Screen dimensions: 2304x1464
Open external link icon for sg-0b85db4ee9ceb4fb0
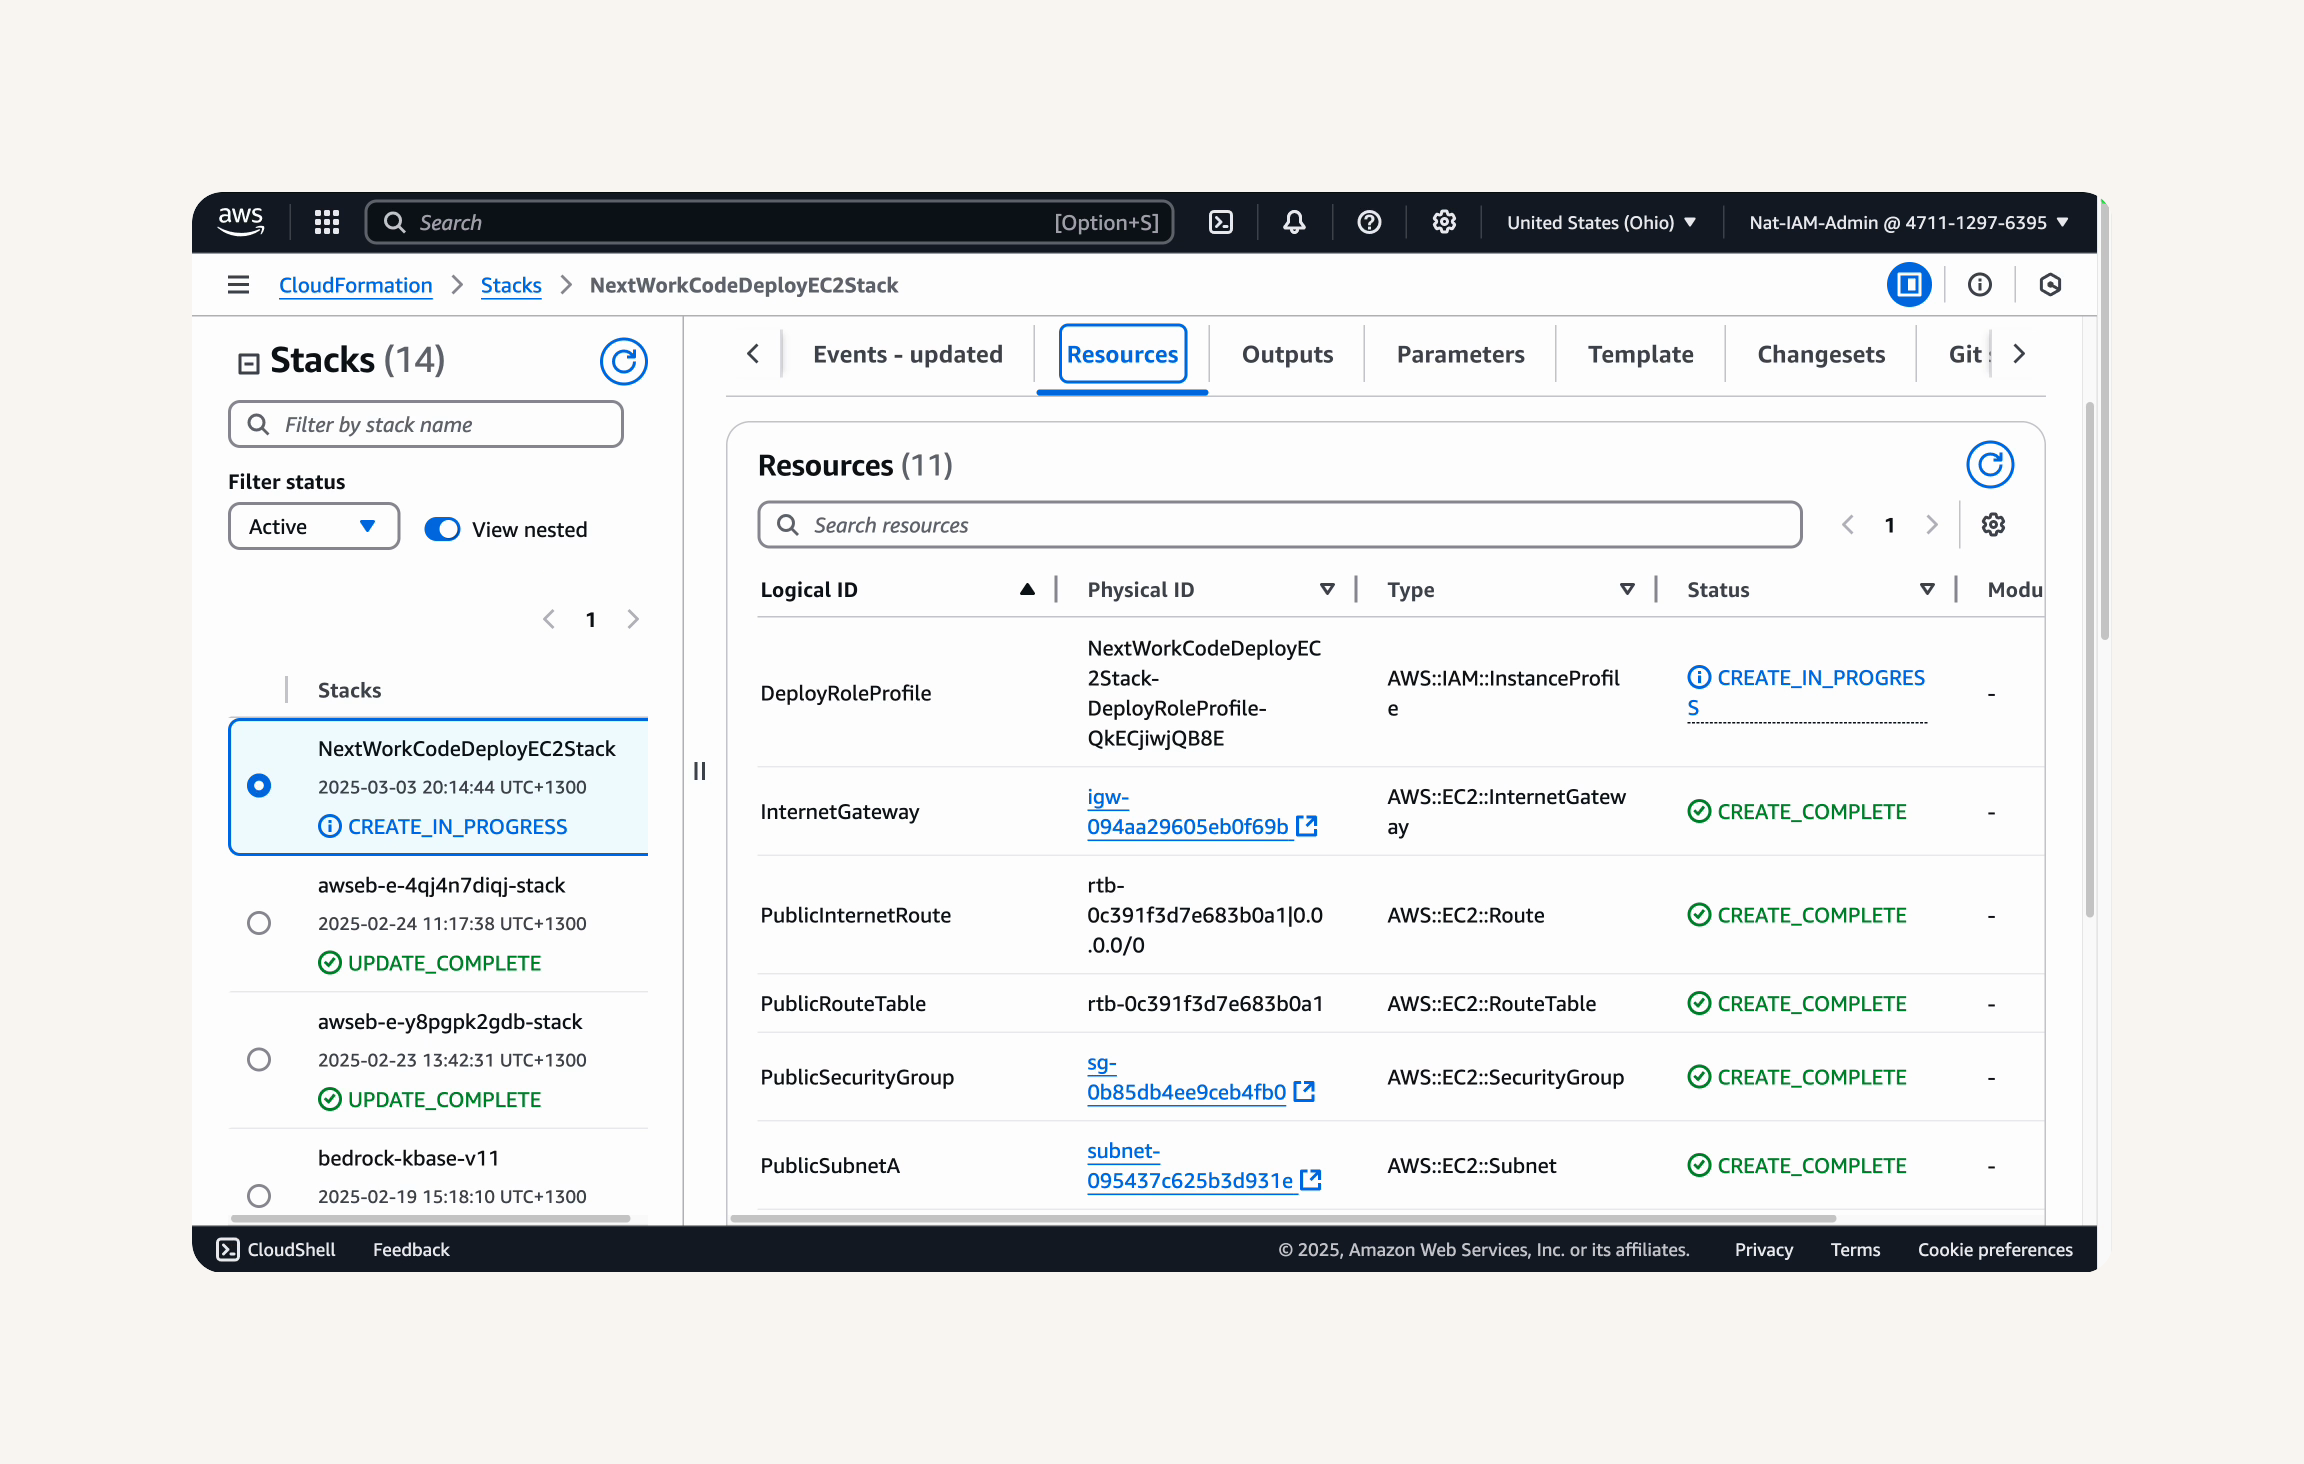pyautogui.click(x=1304, y=1091)
